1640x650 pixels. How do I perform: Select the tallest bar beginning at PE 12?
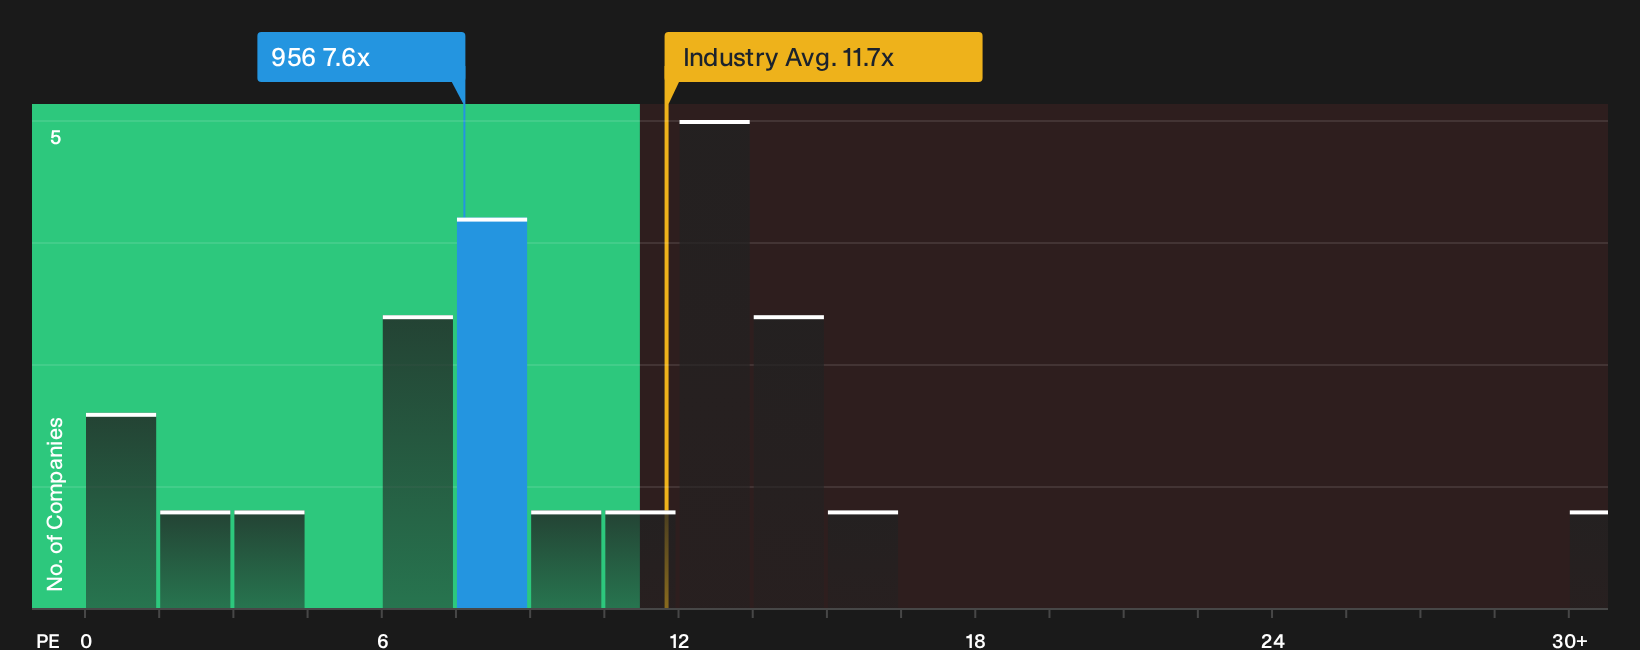[714, 364]
